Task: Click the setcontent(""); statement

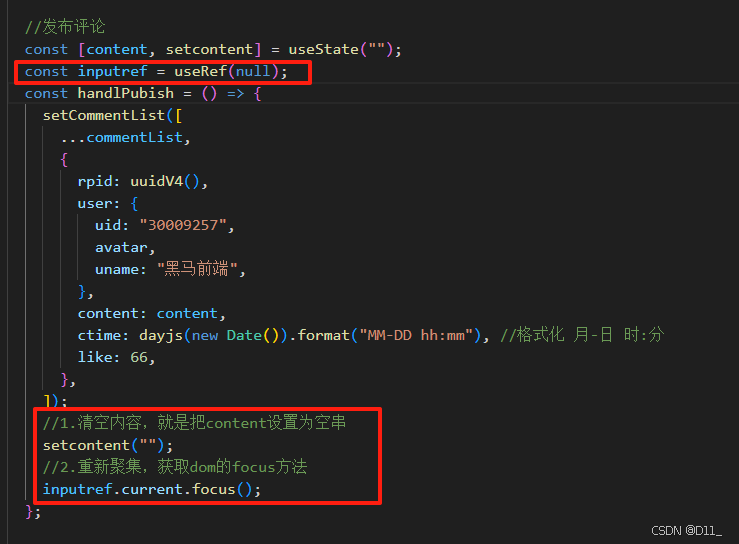Action: pos(108,445)
